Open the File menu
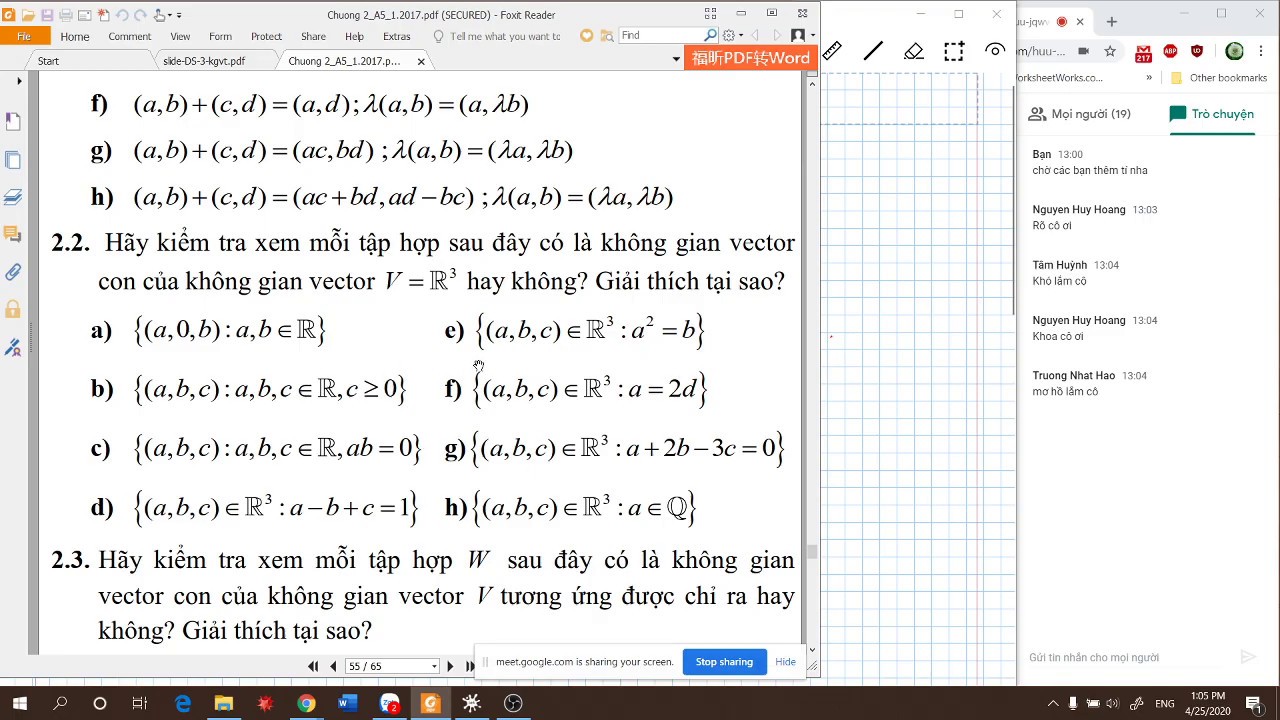The image size is (1280, 720). pos(23,36)
